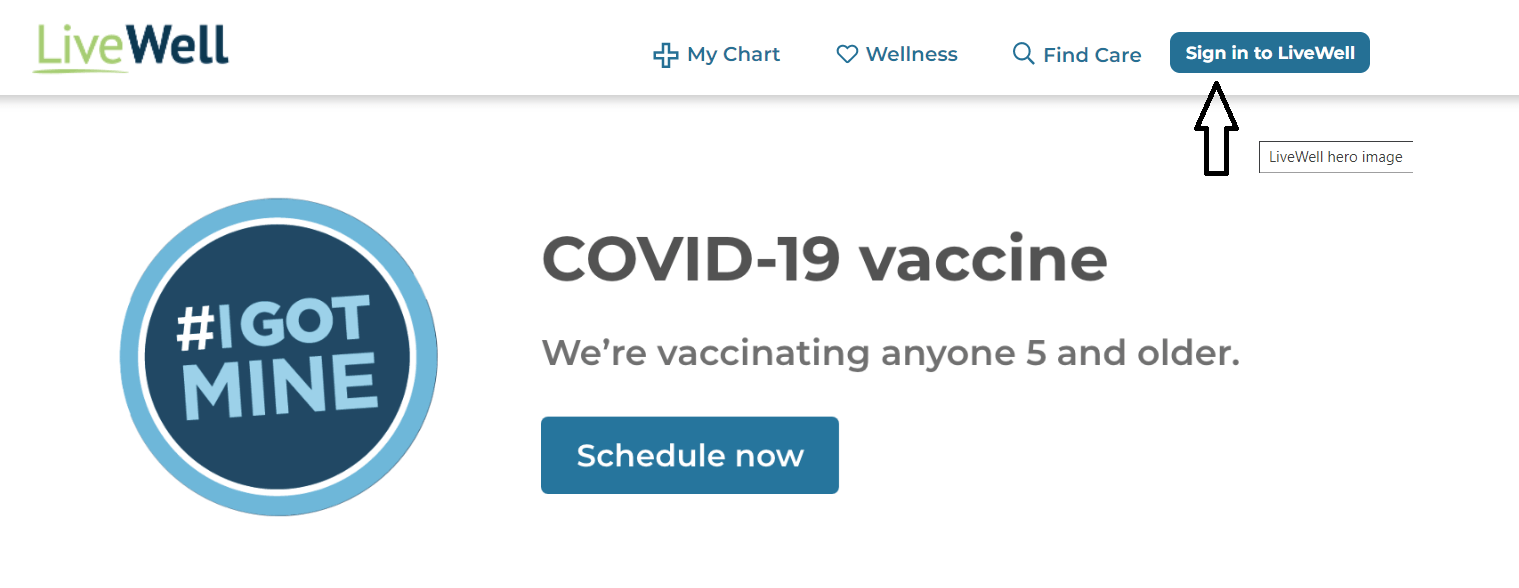
Task: Click the #IGOTMINE circular badge image
Action: 279,357
